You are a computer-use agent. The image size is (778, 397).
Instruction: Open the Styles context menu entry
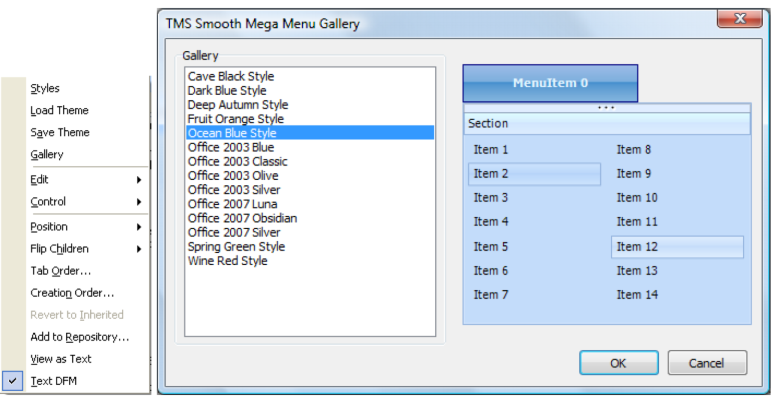45,88
